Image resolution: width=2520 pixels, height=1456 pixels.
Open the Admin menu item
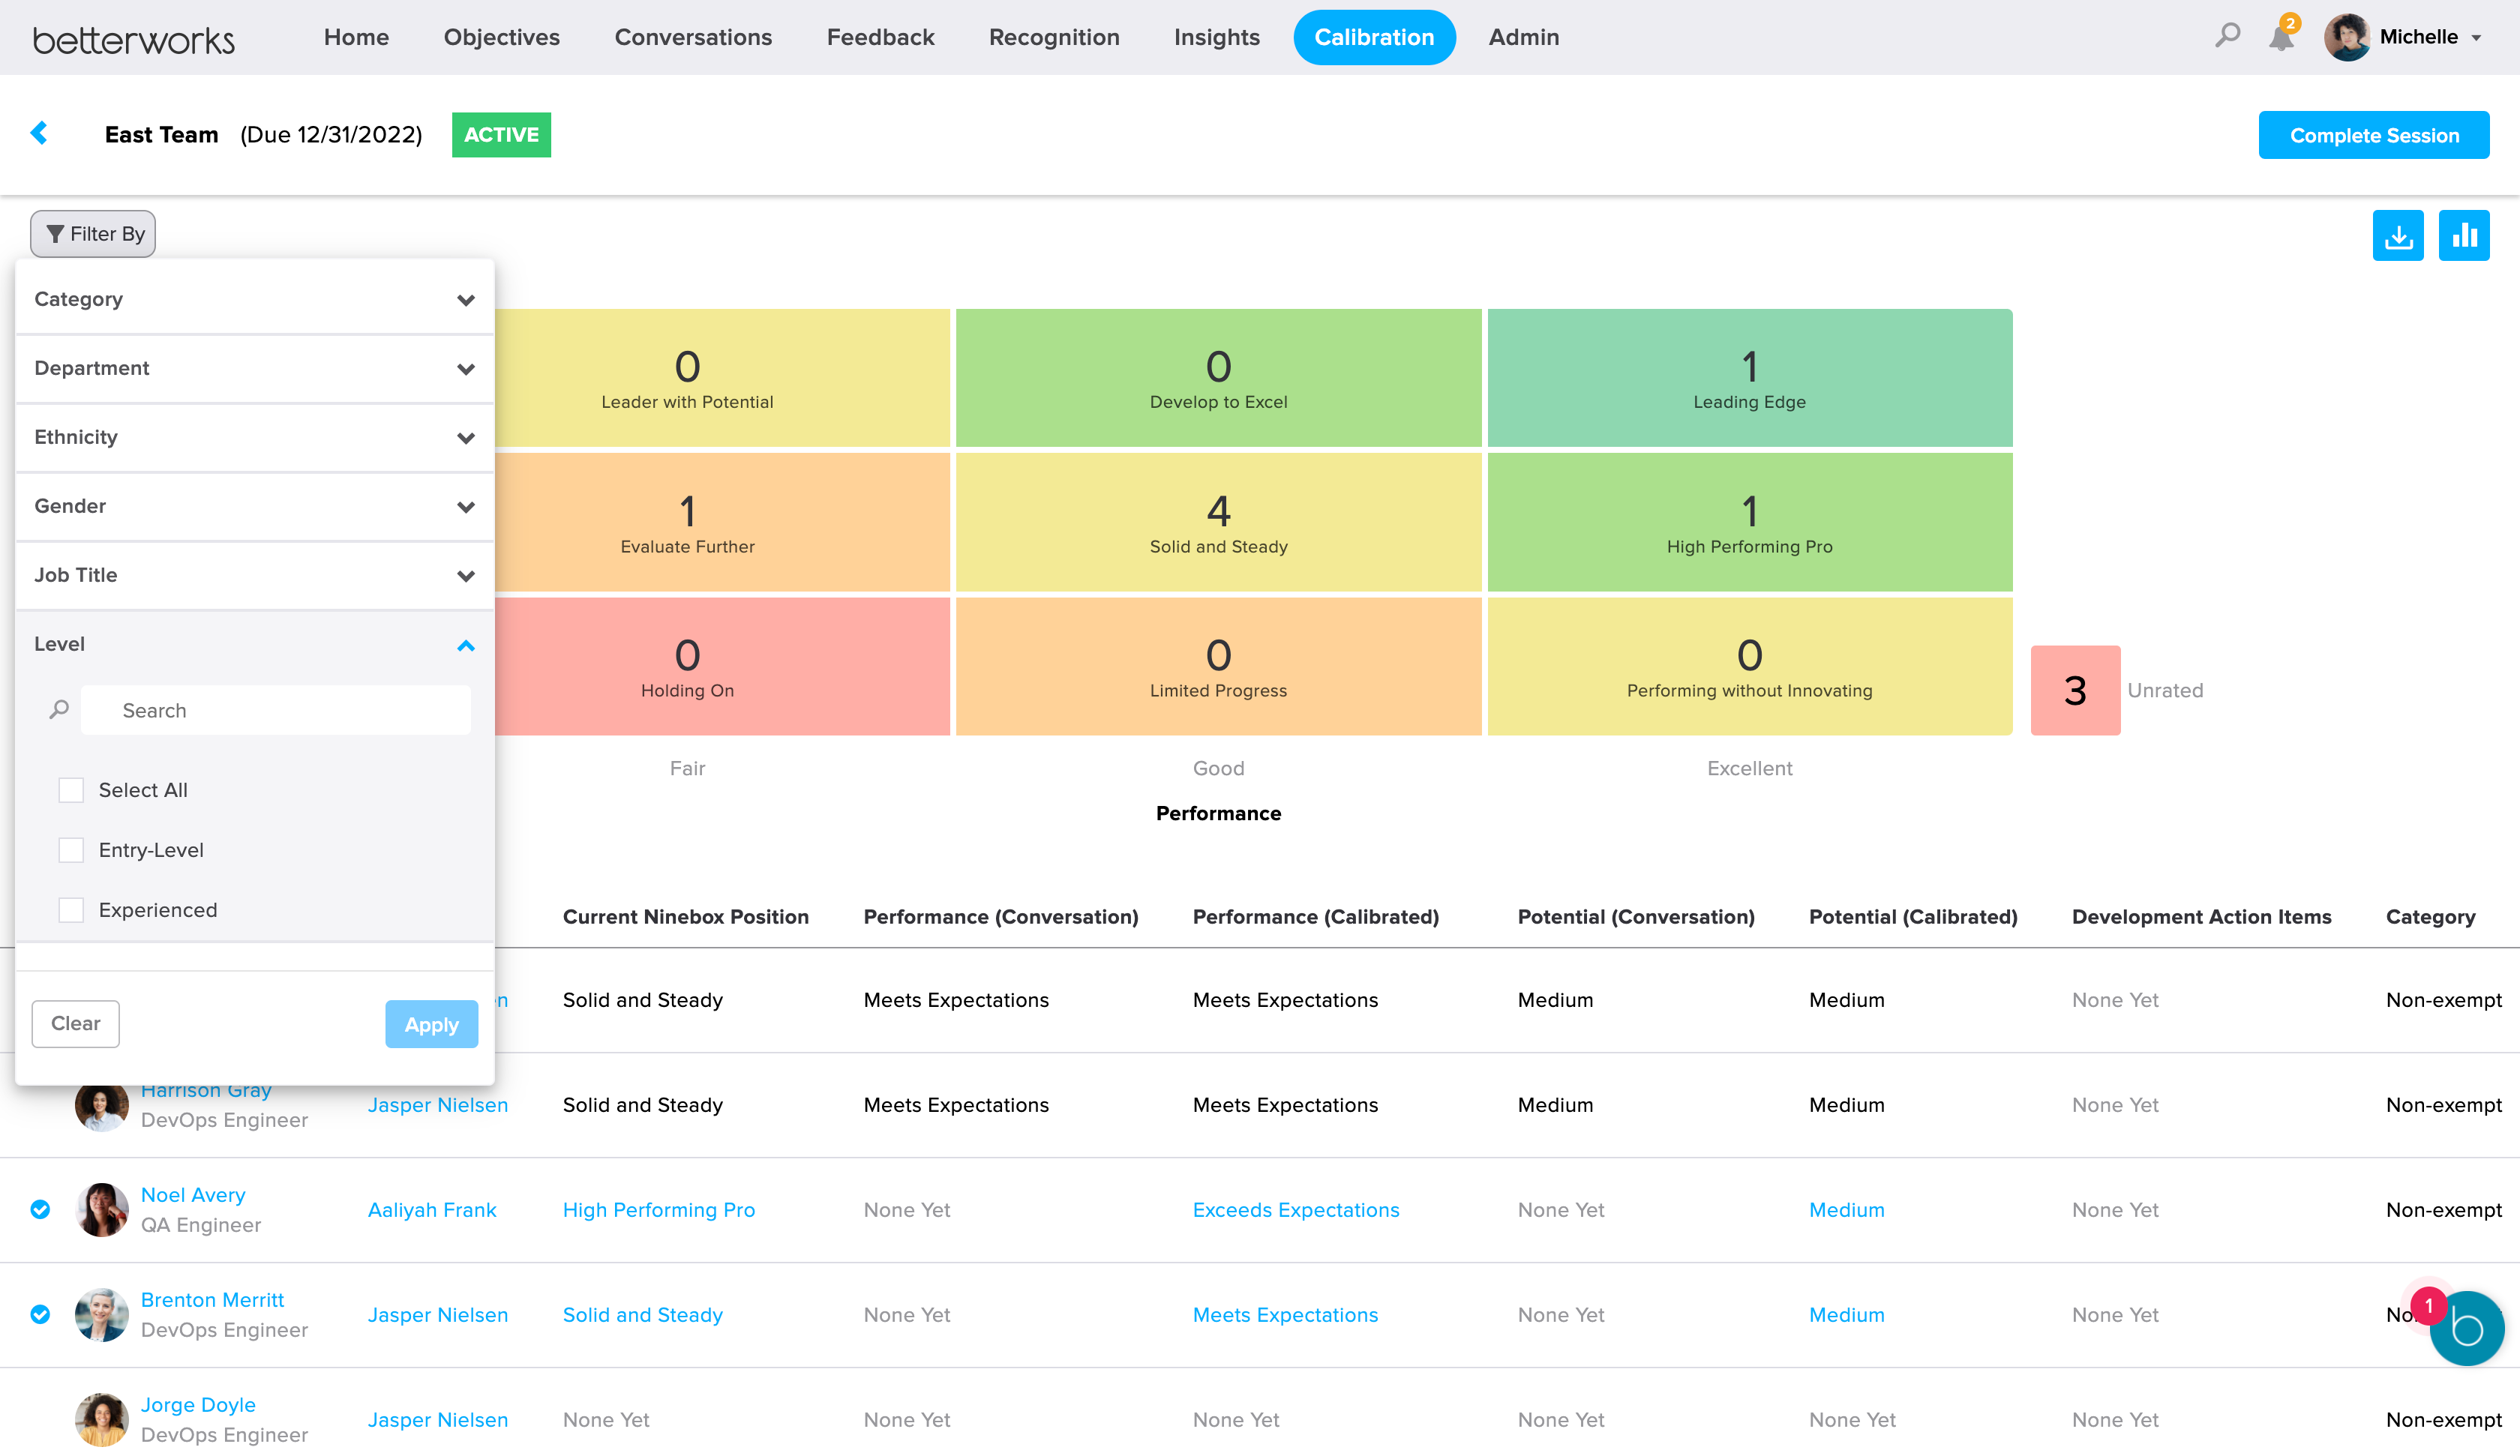[1523, 37]
